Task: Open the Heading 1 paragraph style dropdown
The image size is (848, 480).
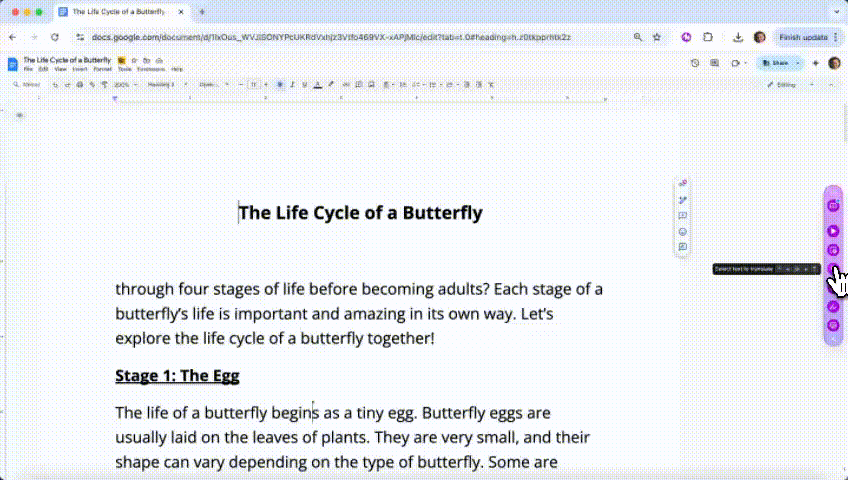Action: point(167,85)
